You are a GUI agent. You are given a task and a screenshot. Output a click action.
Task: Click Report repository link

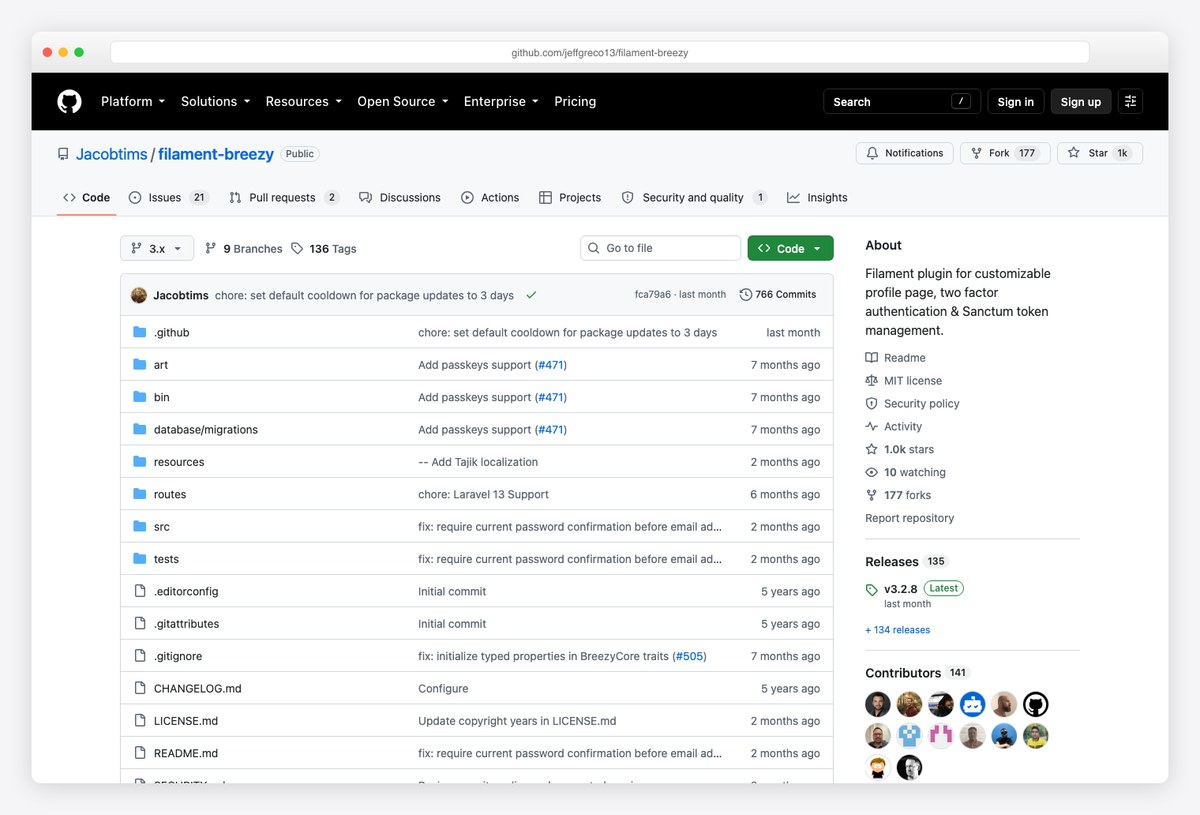click(x=909, y=518)
